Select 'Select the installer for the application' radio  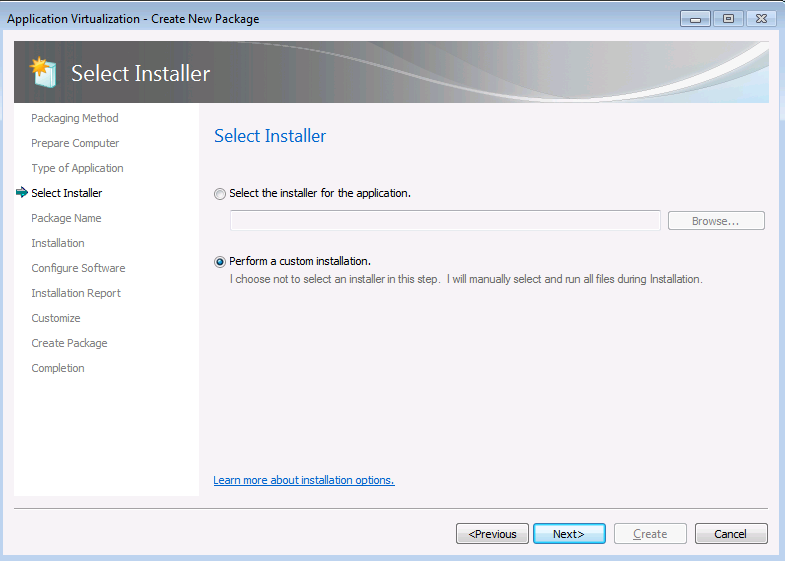pyautogui.click(x=220, y=194)
